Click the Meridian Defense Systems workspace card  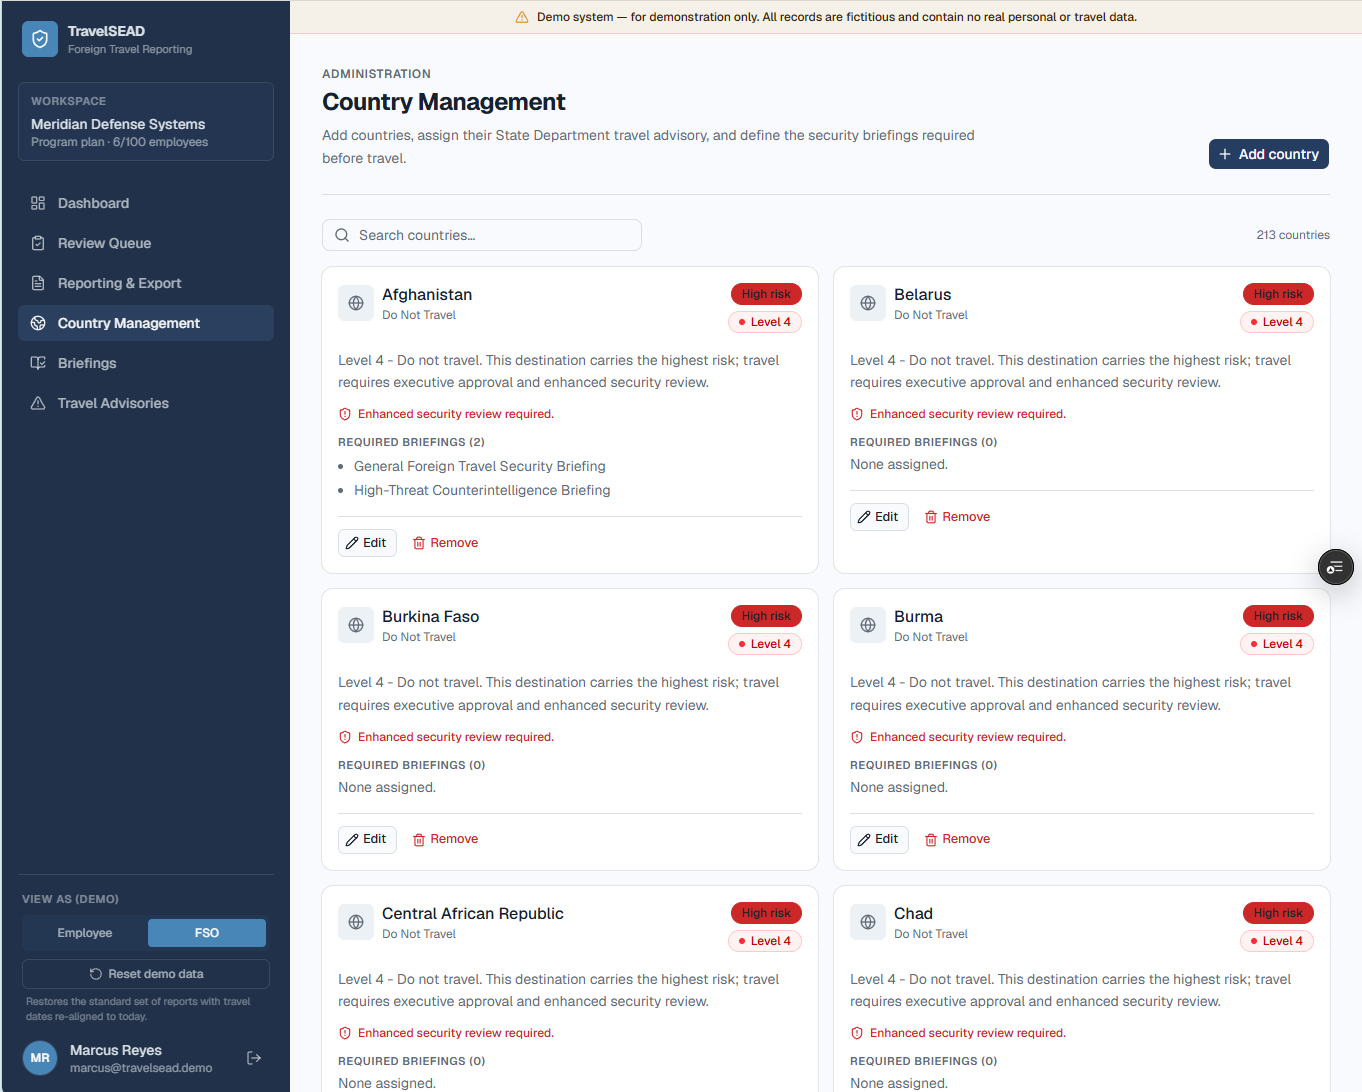click(x=146, y=121)
